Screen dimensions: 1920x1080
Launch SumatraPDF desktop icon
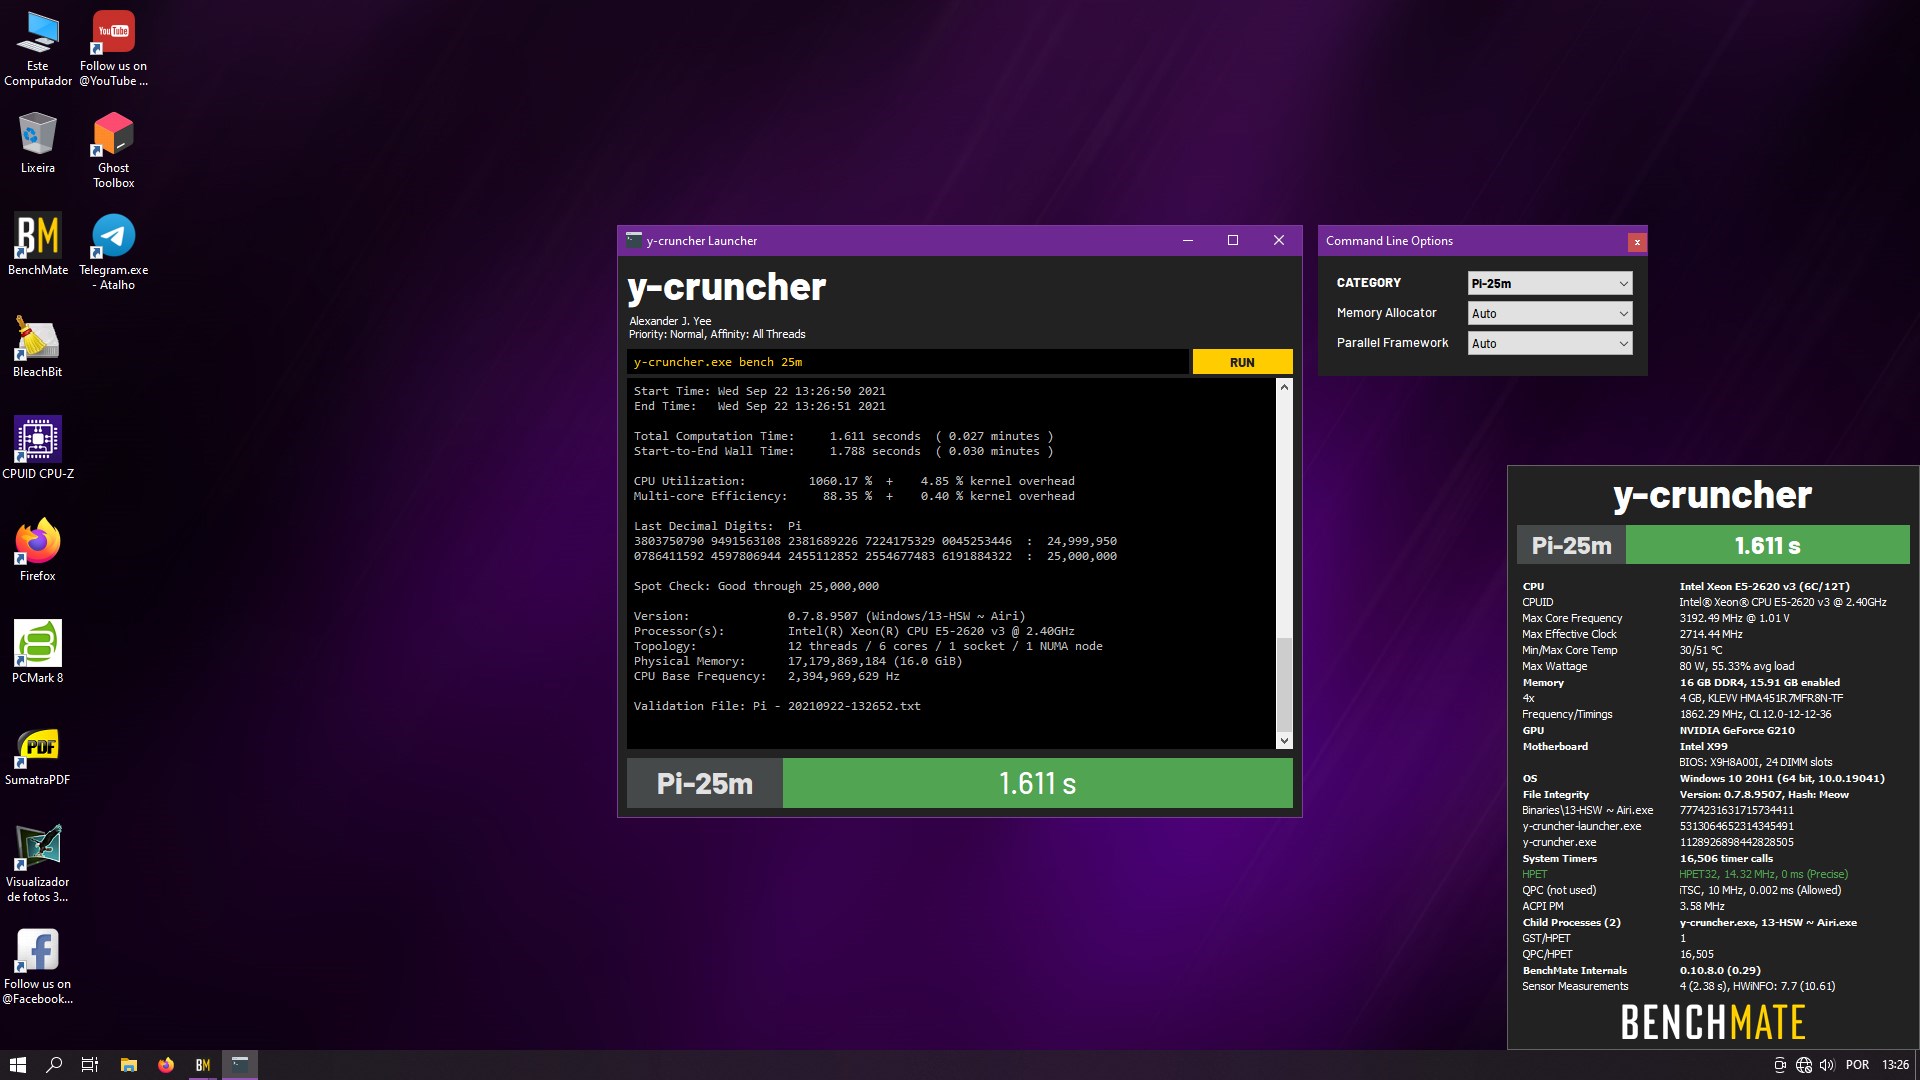point(38,755)
